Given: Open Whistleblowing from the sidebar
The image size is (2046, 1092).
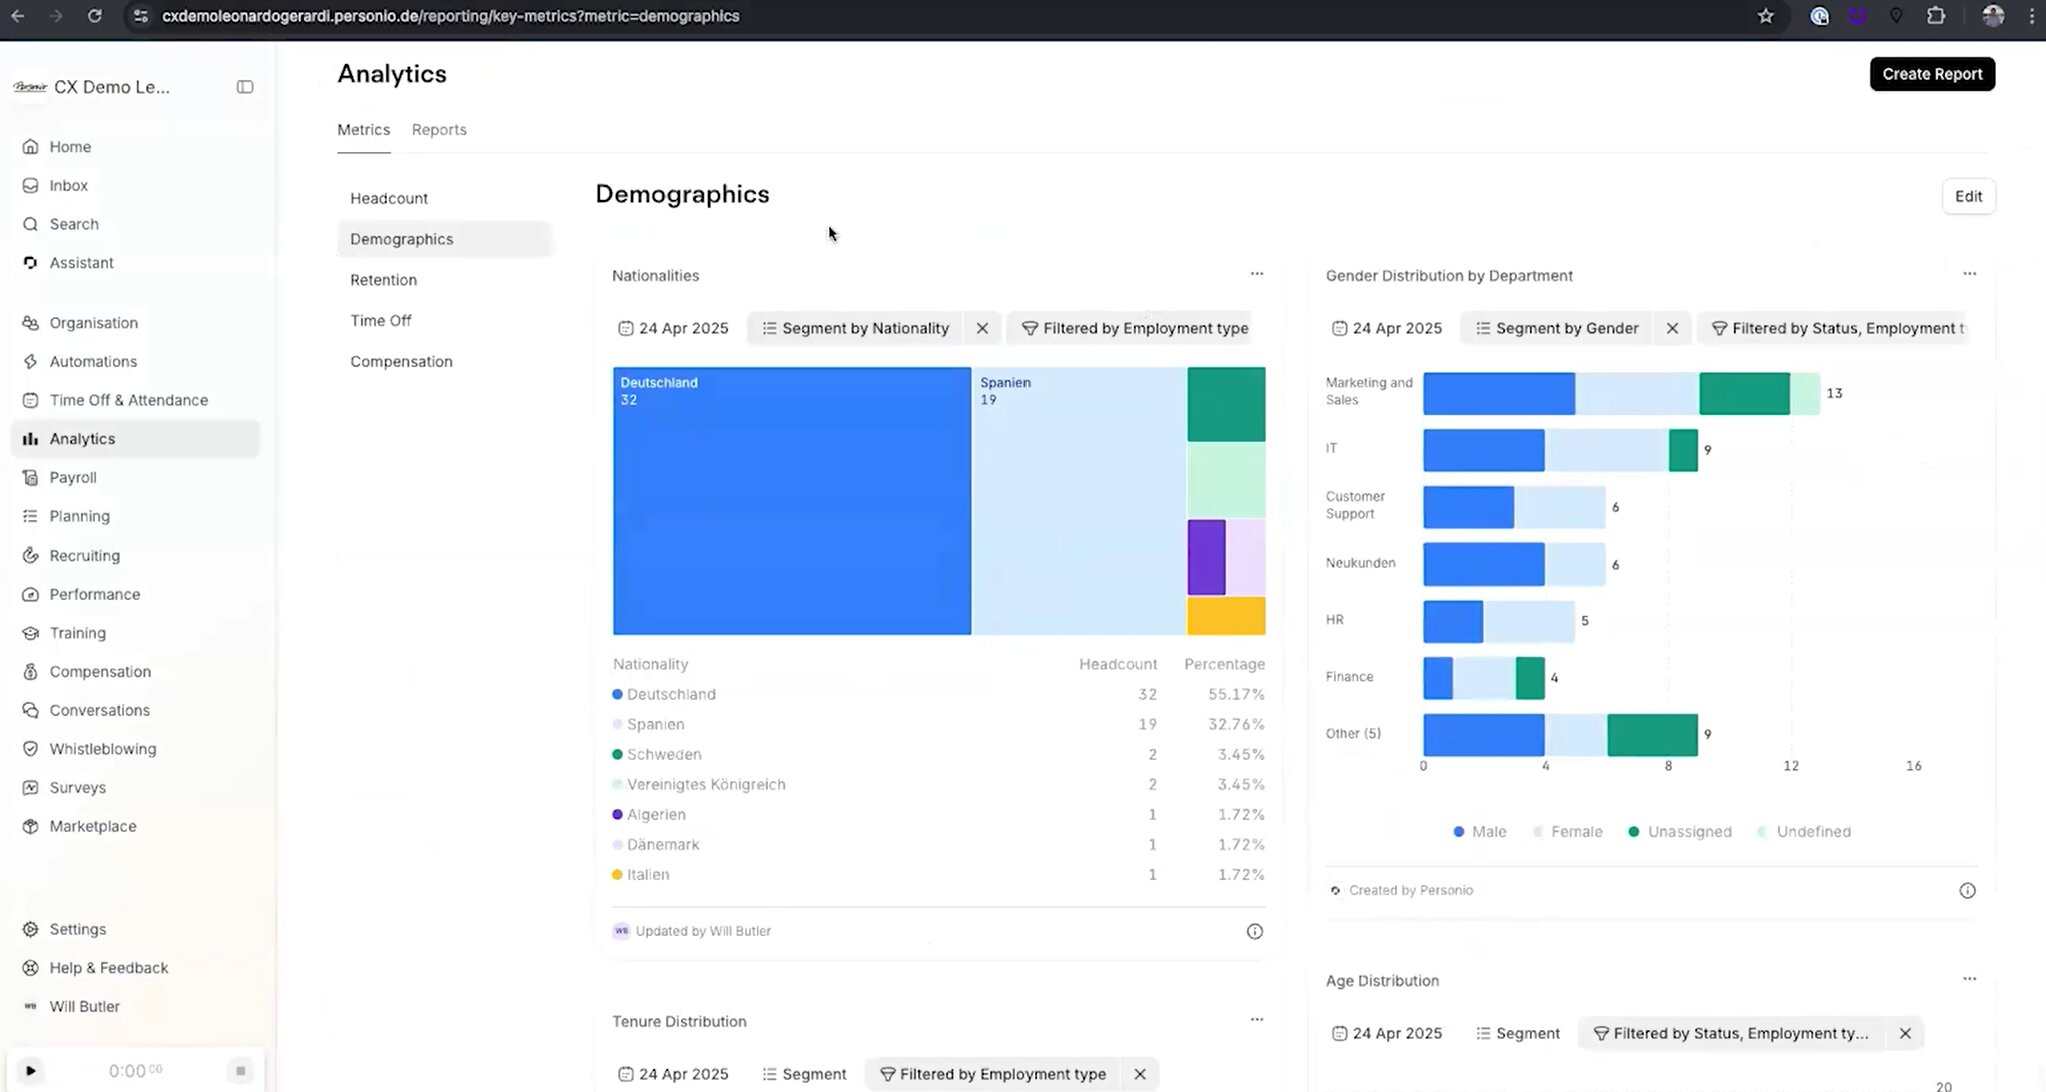Looking at the screenshot, I should 102,748.
